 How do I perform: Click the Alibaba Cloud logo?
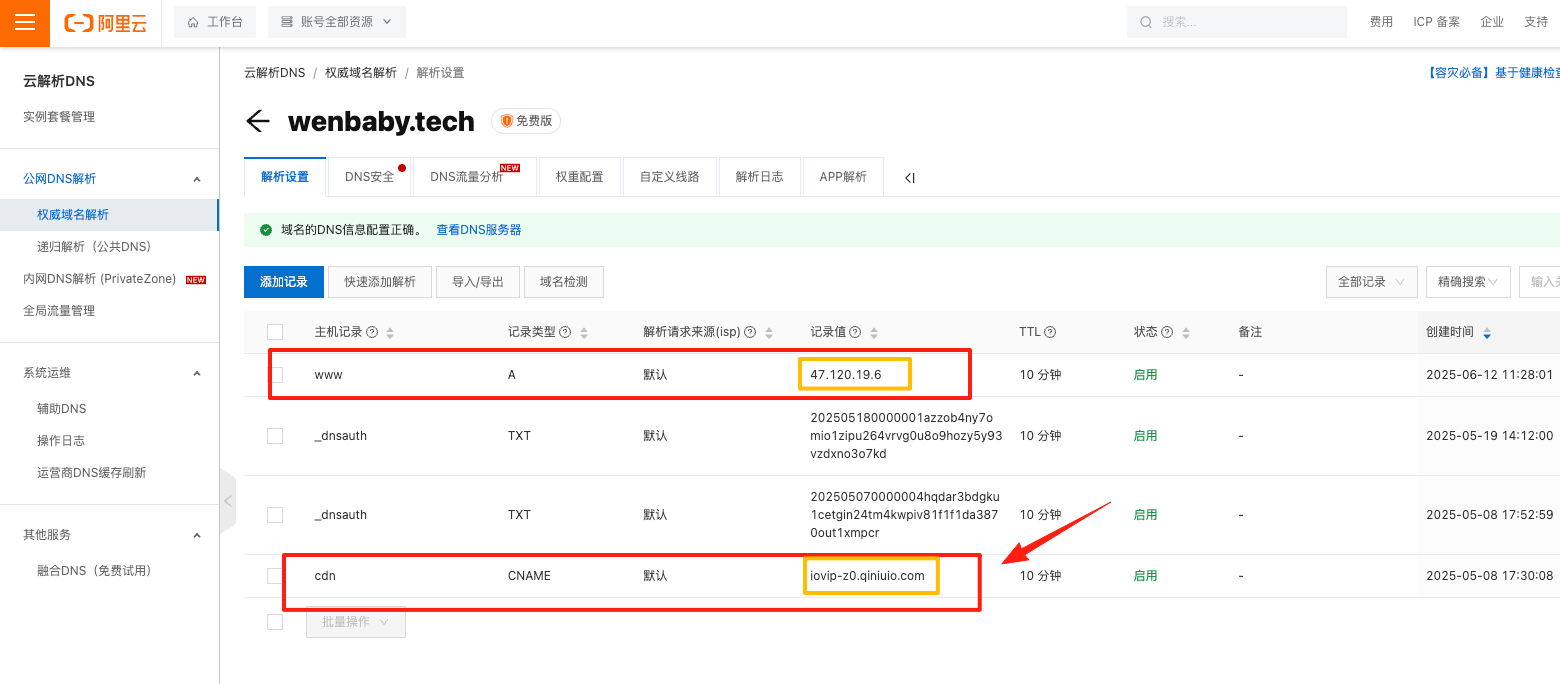click(106, 23)
